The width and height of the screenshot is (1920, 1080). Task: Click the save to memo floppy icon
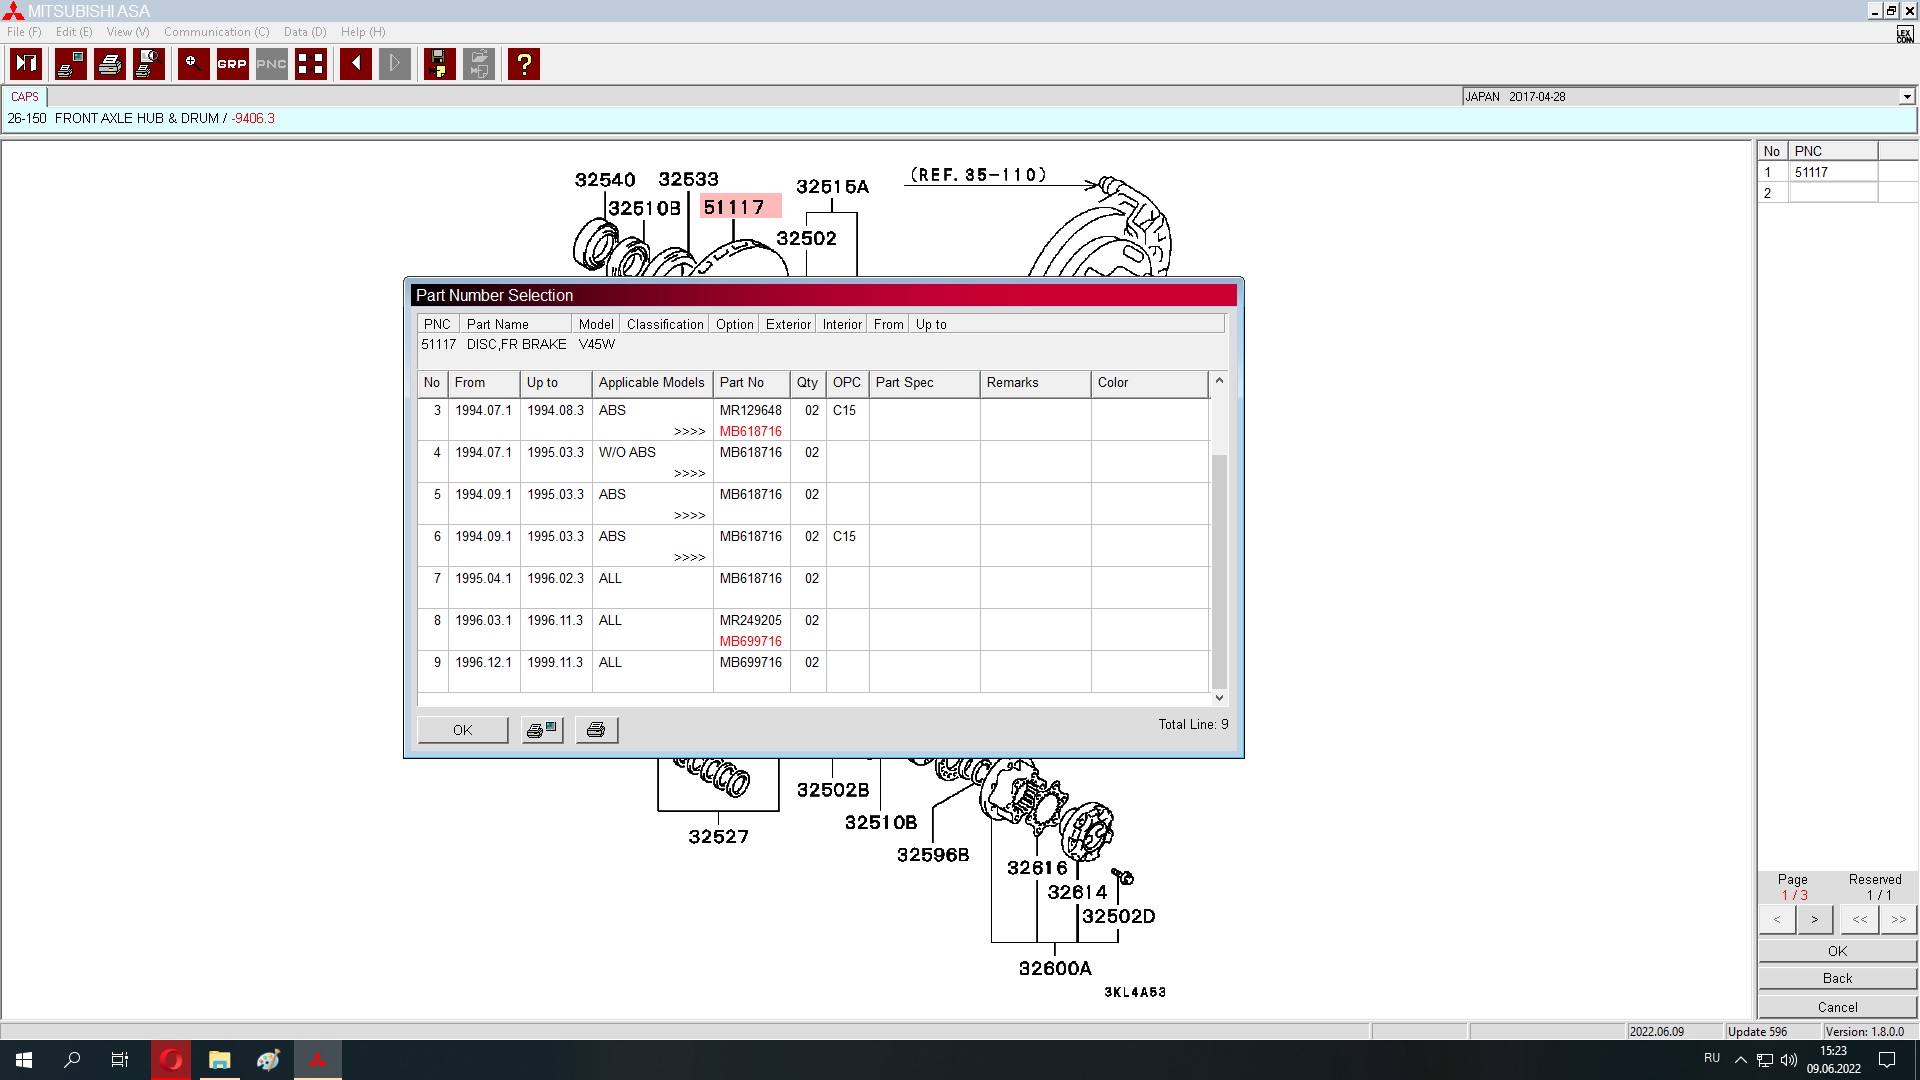pyautogui.click(x=439, y=64)
